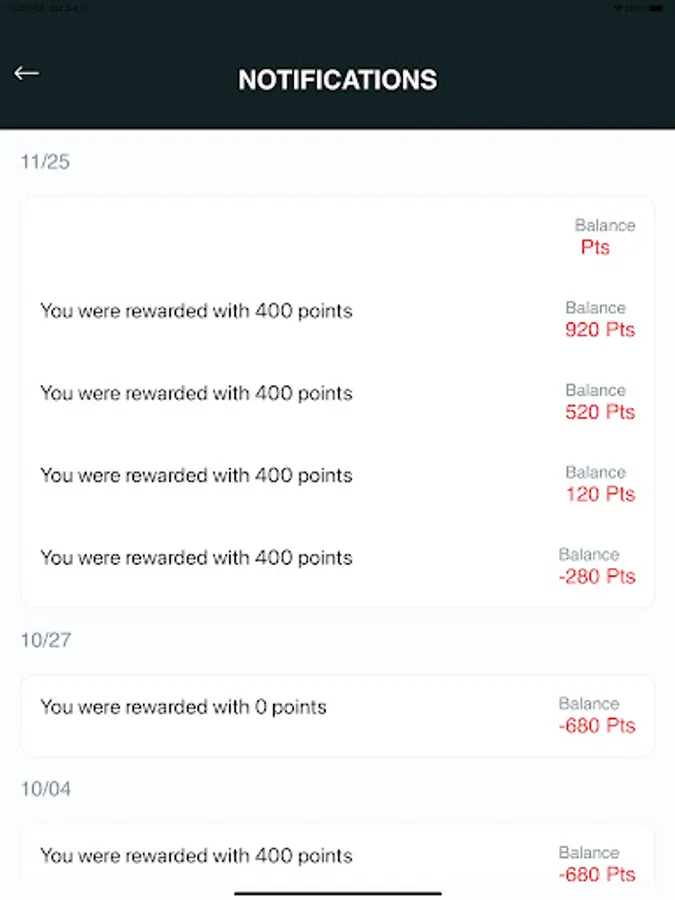Tap the -280 Pts balance value
675x900 pixels.
coord(596,576)
